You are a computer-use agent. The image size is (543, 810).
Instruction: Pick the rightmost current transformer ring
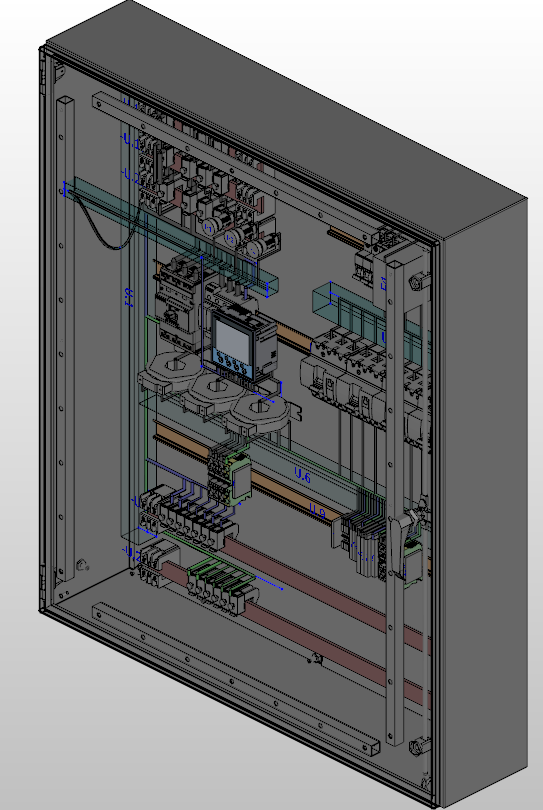pos(258,410)
